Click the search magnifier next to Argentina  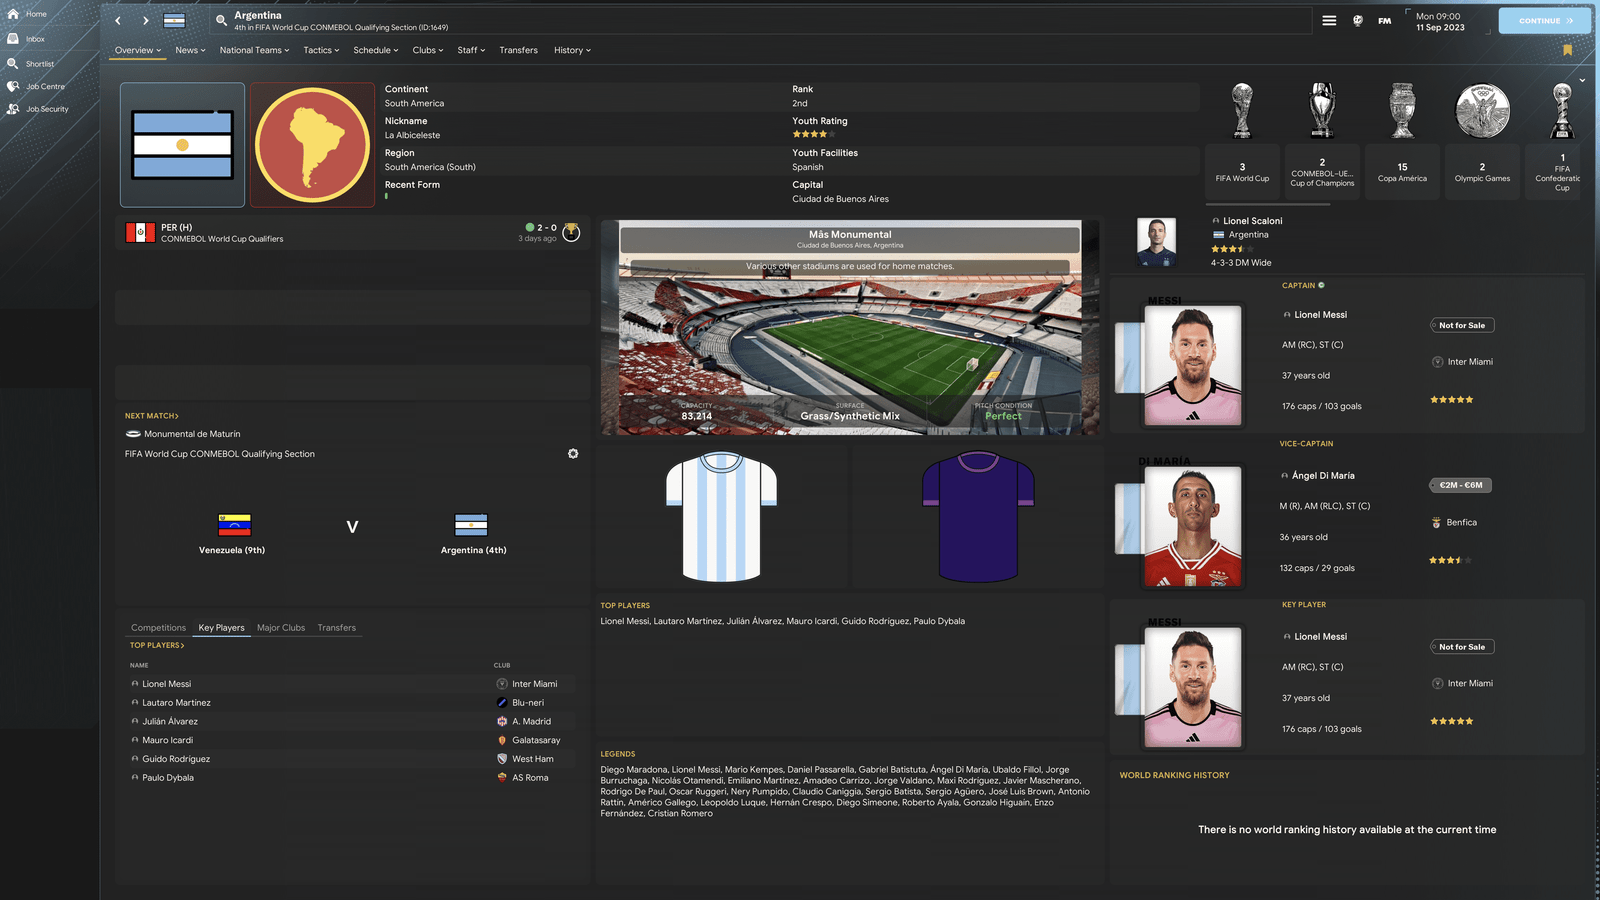click(221, 20)
